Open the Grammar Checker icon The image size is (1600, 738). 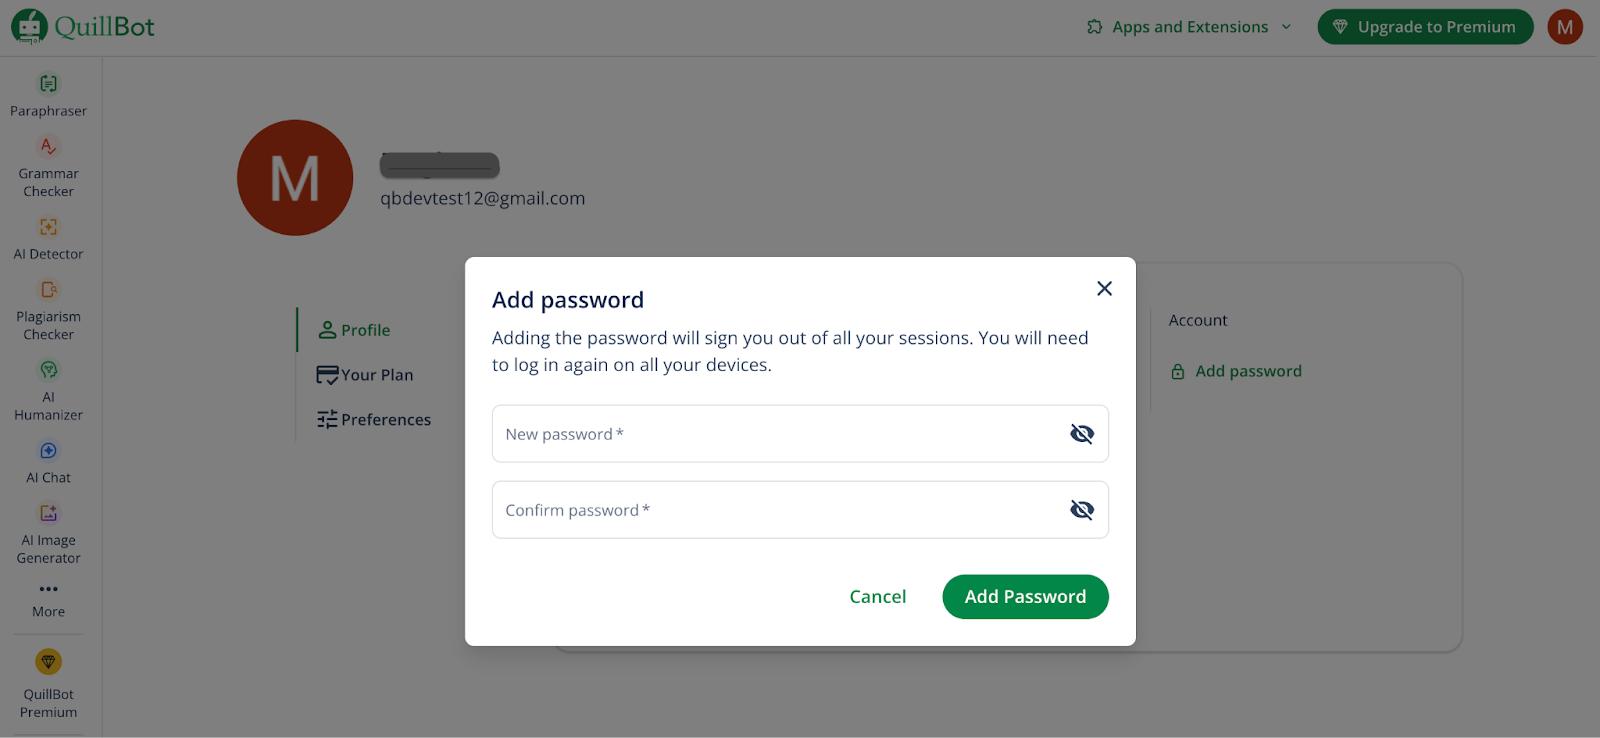point(48,147)
